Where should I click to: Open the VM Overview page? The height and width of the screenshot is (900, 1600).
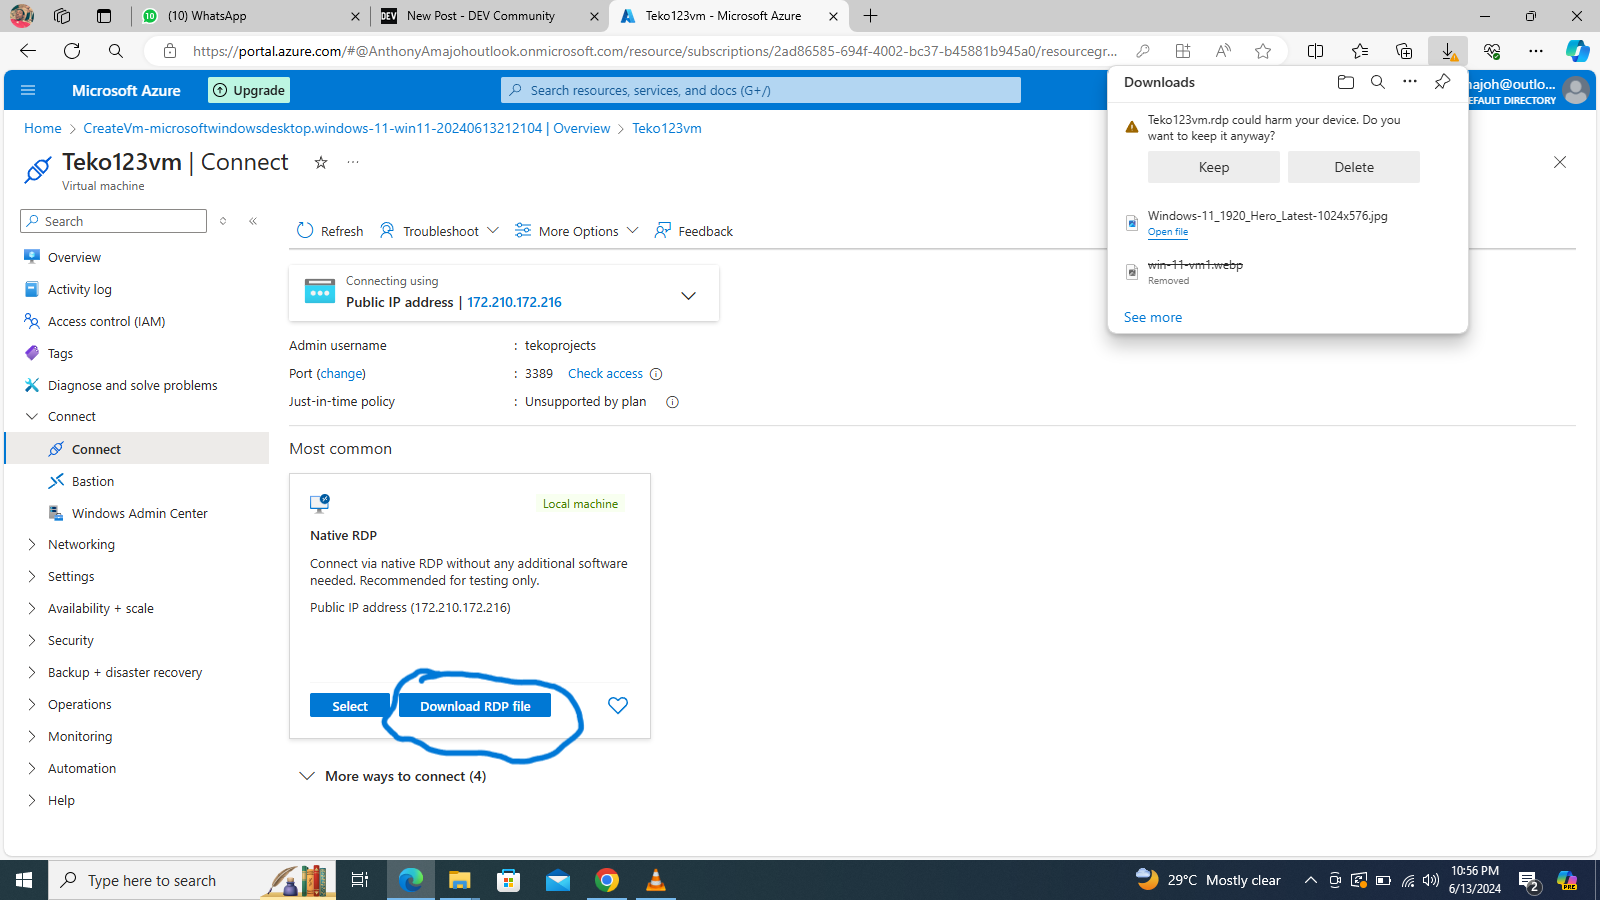tap(74, 257)
